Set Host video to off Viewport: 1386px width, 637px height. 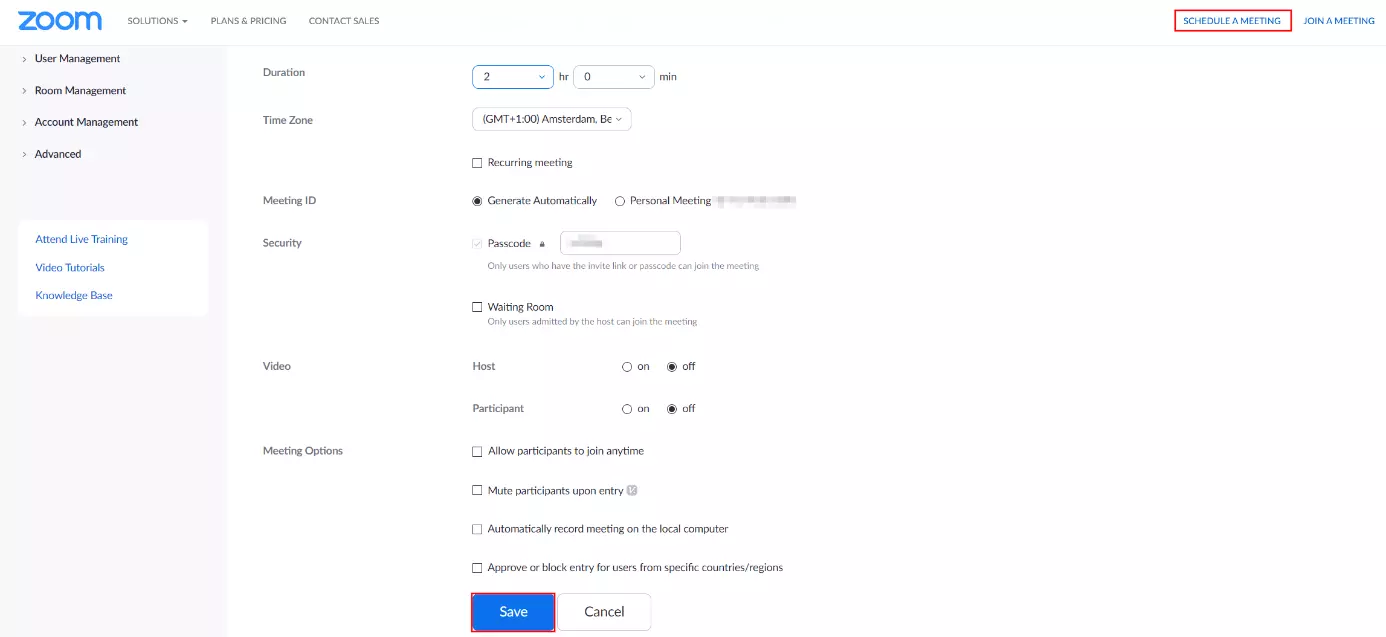[672, 367]
